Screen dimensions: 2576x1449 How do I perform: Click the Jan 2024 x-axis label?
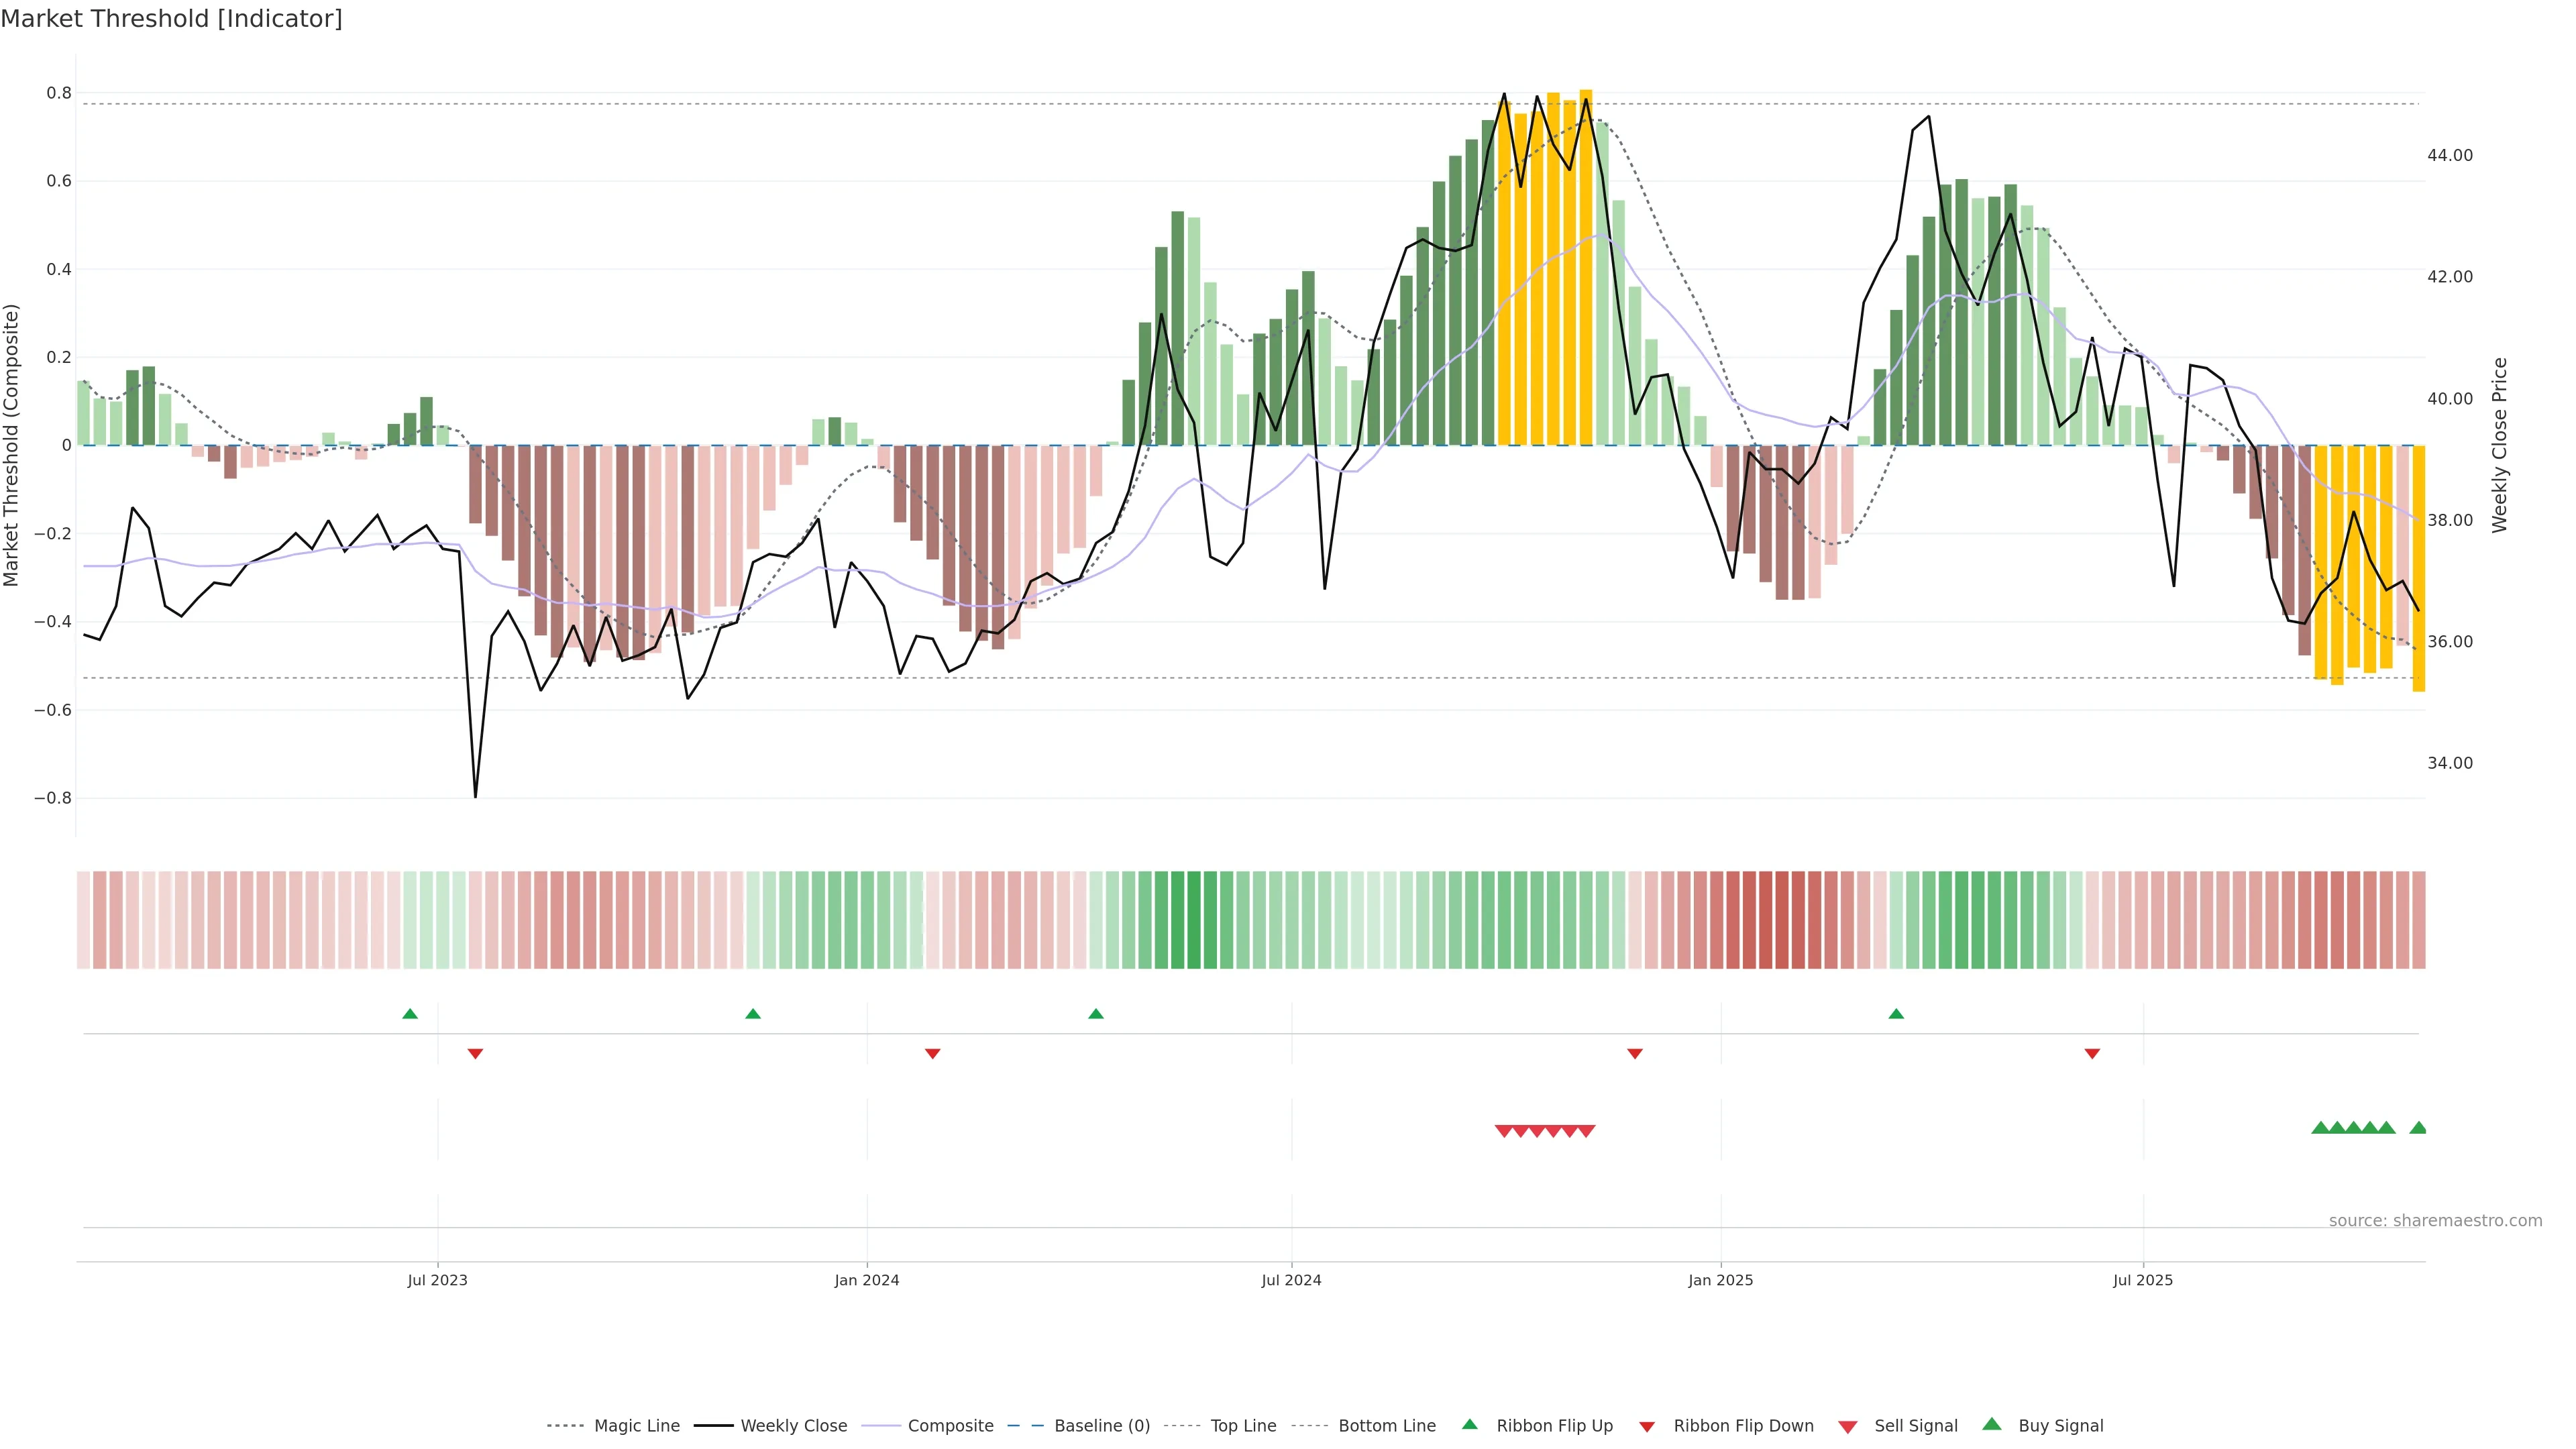click(867, 1280)
